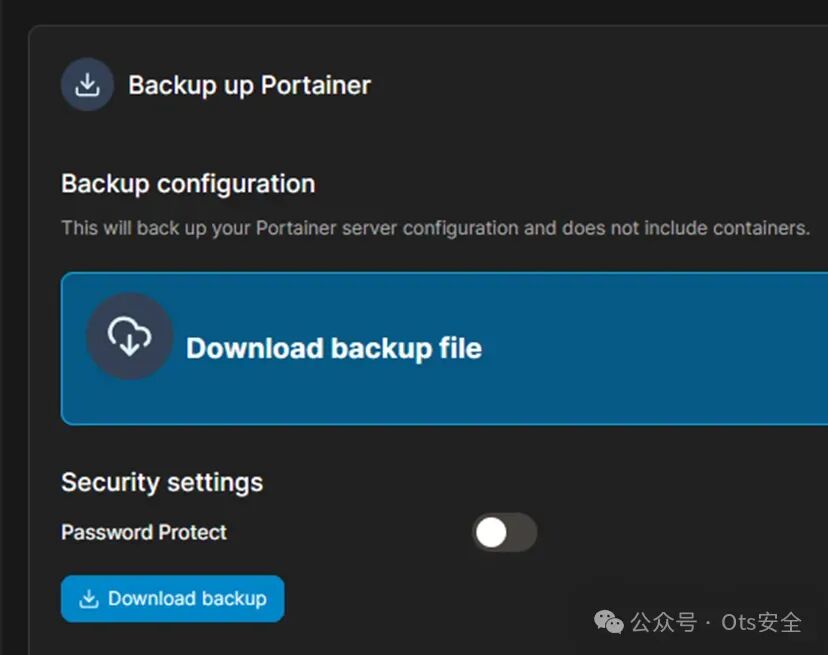Click the "Security settings" heading
828x655 pixels.
point(162,482)
